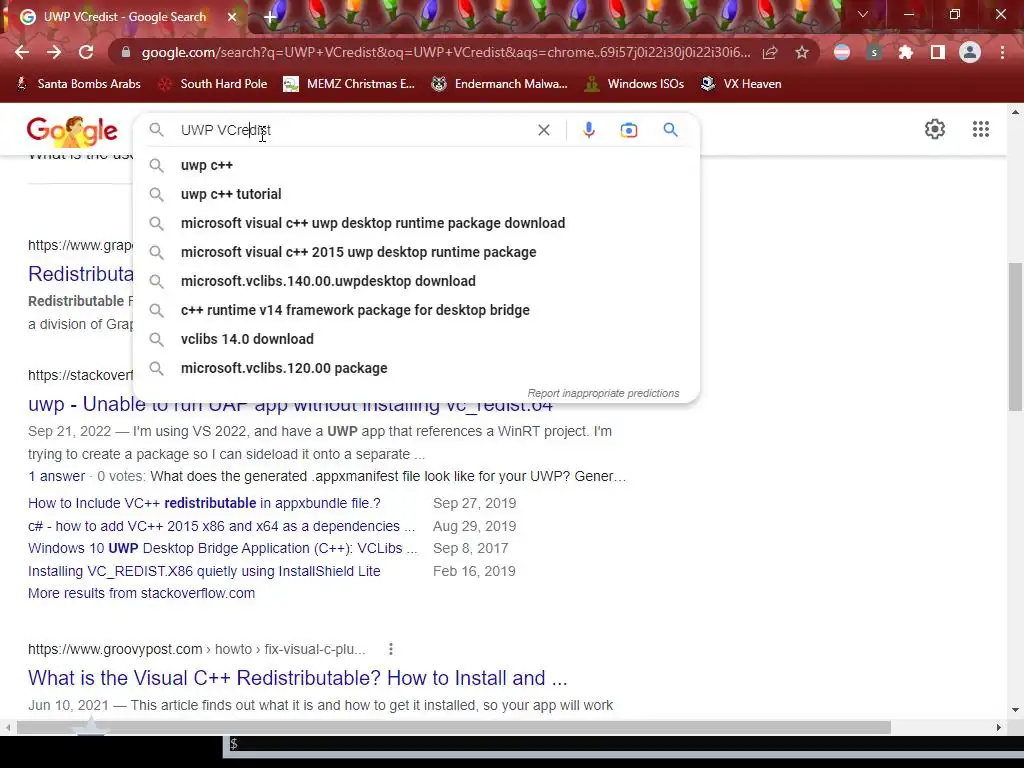Open new tab with plus button
Image resolution: width=1024 pixels, height=768 pixels.
click(x=270, y=17)
